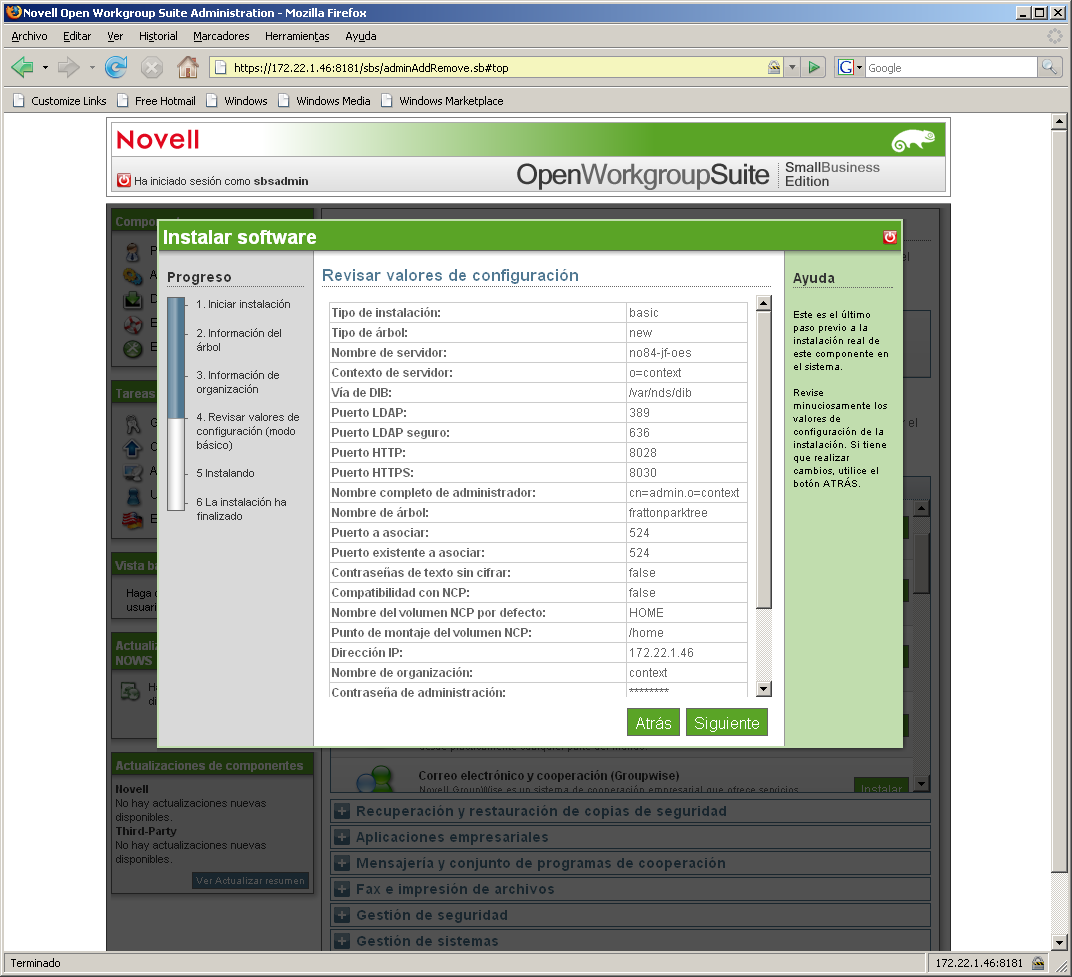Open the Customize Links bookmark
The width and height of the screenshot is (1072, 977).
coord(60,101)
